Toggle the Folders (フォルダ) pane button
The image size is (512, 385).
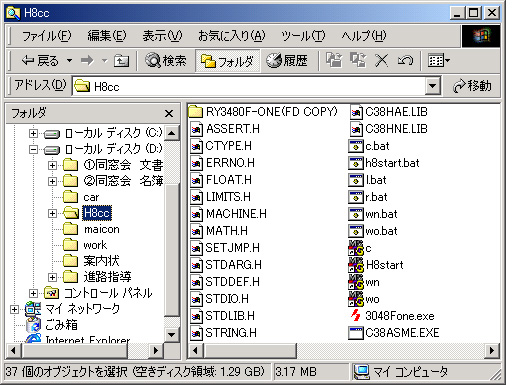click(x=228, y=61)
